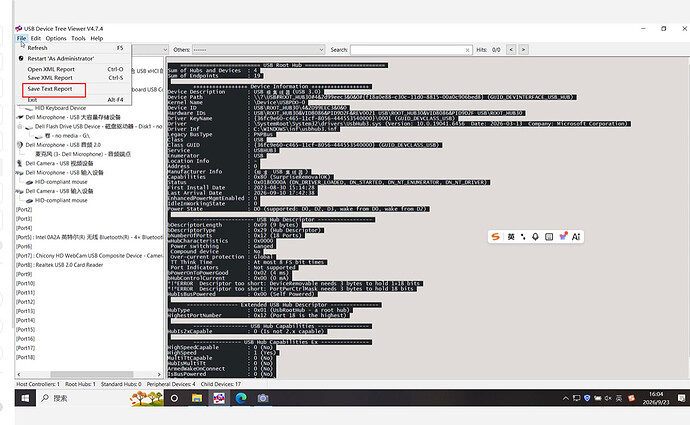Open the Edit menu
The image size is (690, 425).
click(36, 38)
